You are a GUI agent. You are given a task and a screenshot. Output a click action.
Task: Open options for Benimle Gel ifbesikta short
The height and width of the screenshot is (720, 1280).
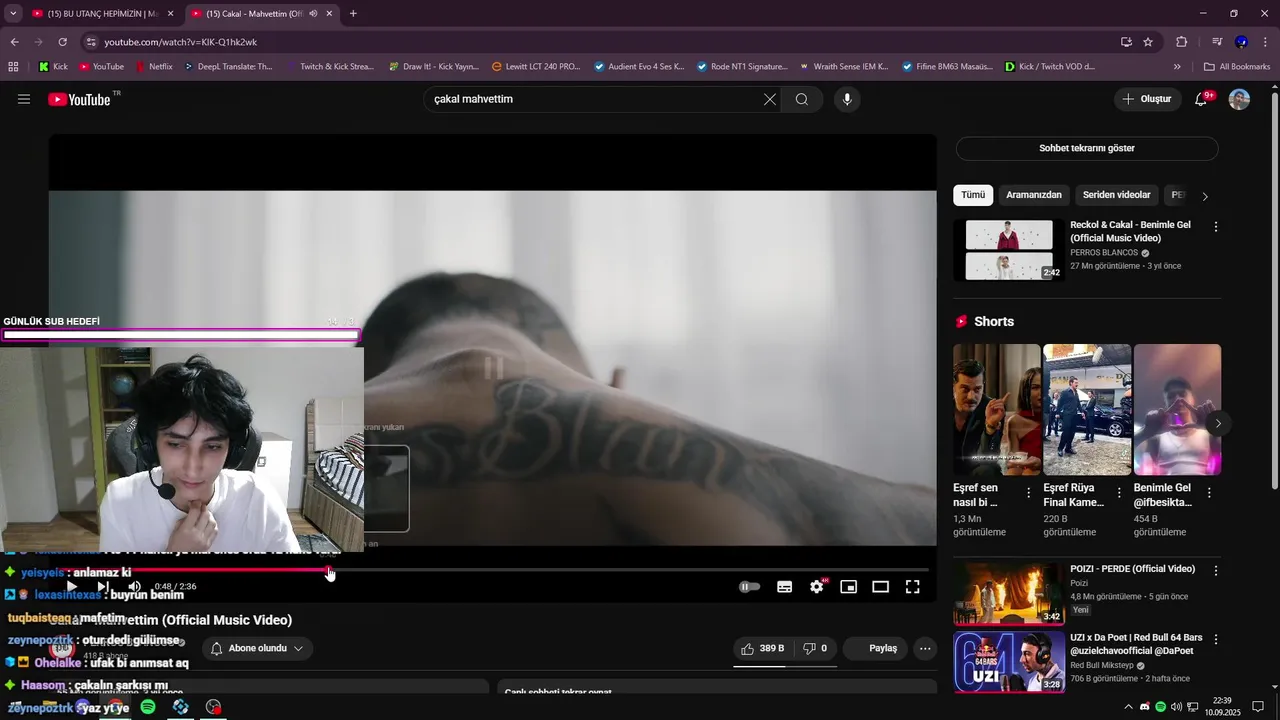pyautogui.click(x=1209, y=493)
